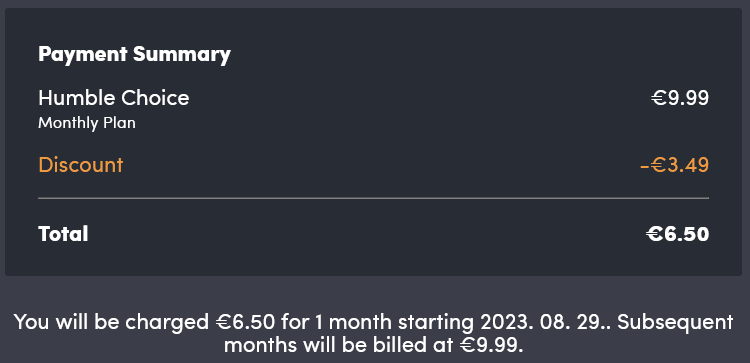Click "months will be billed at" text
The height and width of the screenshot is (363, 750).
point(339,345)
